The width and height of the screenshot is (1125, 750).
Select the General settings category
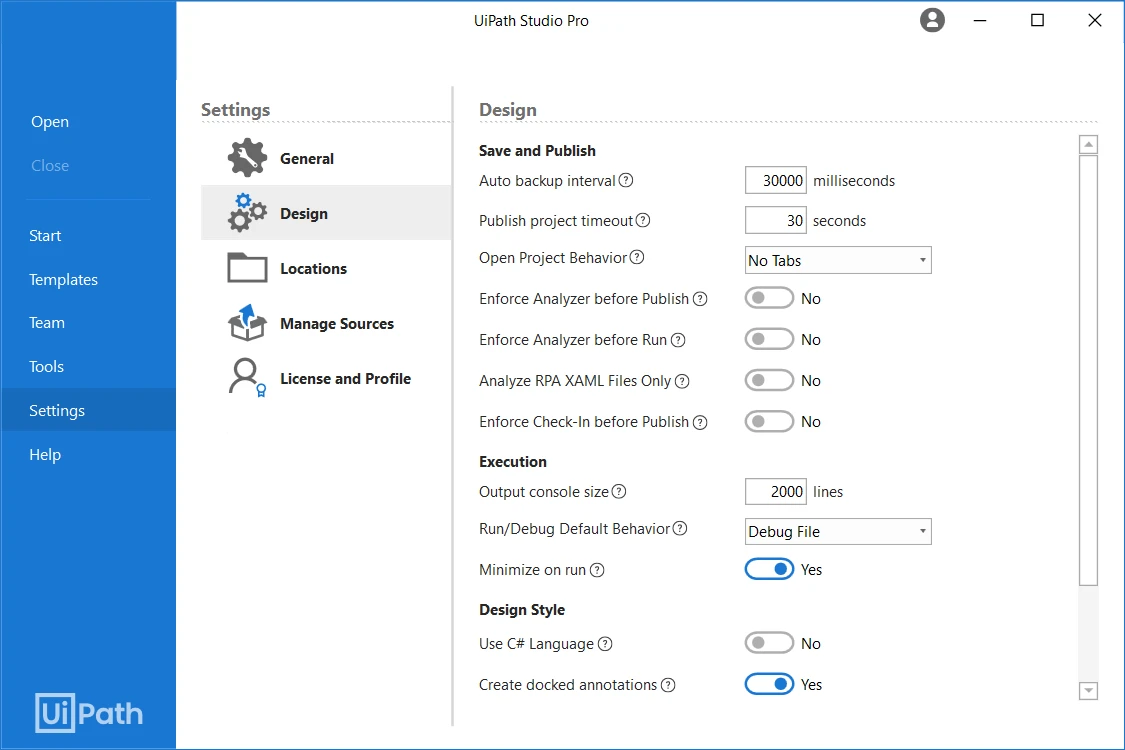[x=326, y=158]
